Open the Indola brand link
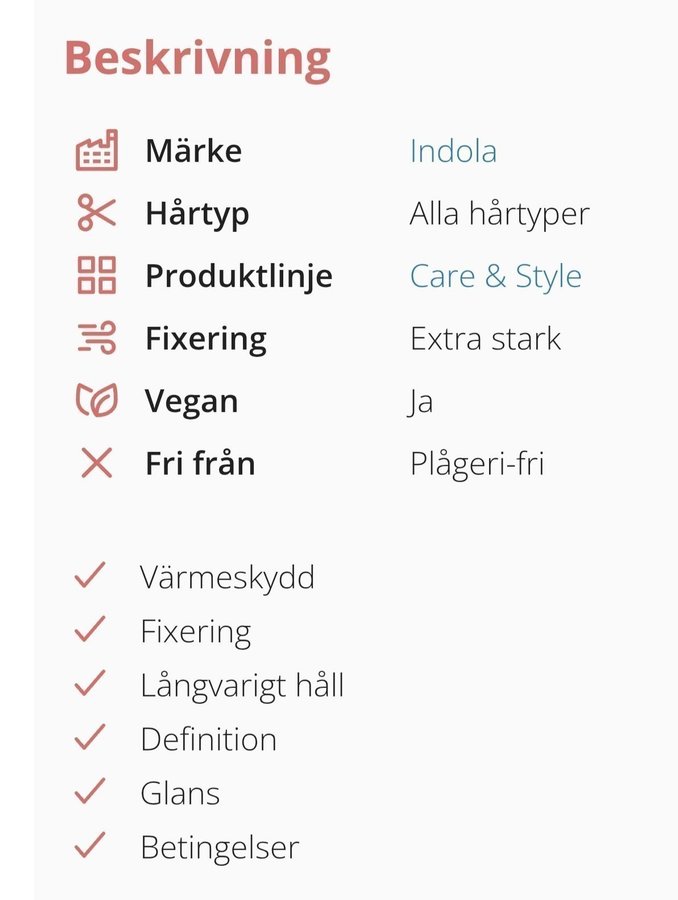Image resolution: width=678 pixels, height=900 pixels. (453, 151)
